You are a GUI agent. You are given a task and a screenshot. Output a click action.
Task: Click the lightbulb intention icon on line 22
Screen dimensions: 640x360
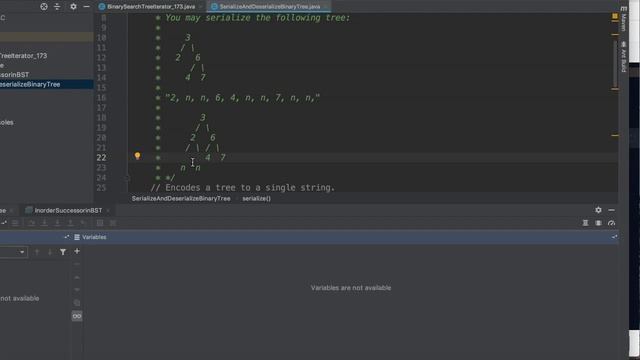pos(138,156)
